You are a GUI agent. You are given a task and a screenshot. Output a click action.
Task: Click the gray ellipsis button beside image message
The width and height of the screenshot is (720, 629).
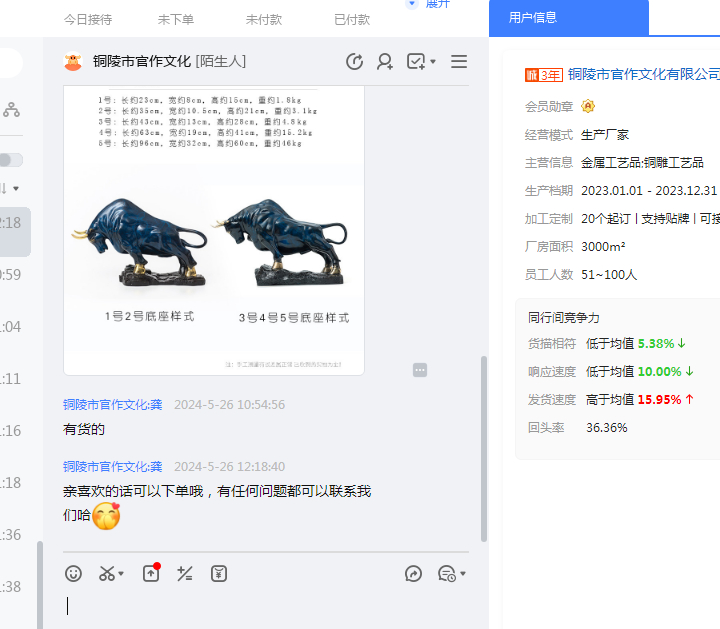pos(420,370)
